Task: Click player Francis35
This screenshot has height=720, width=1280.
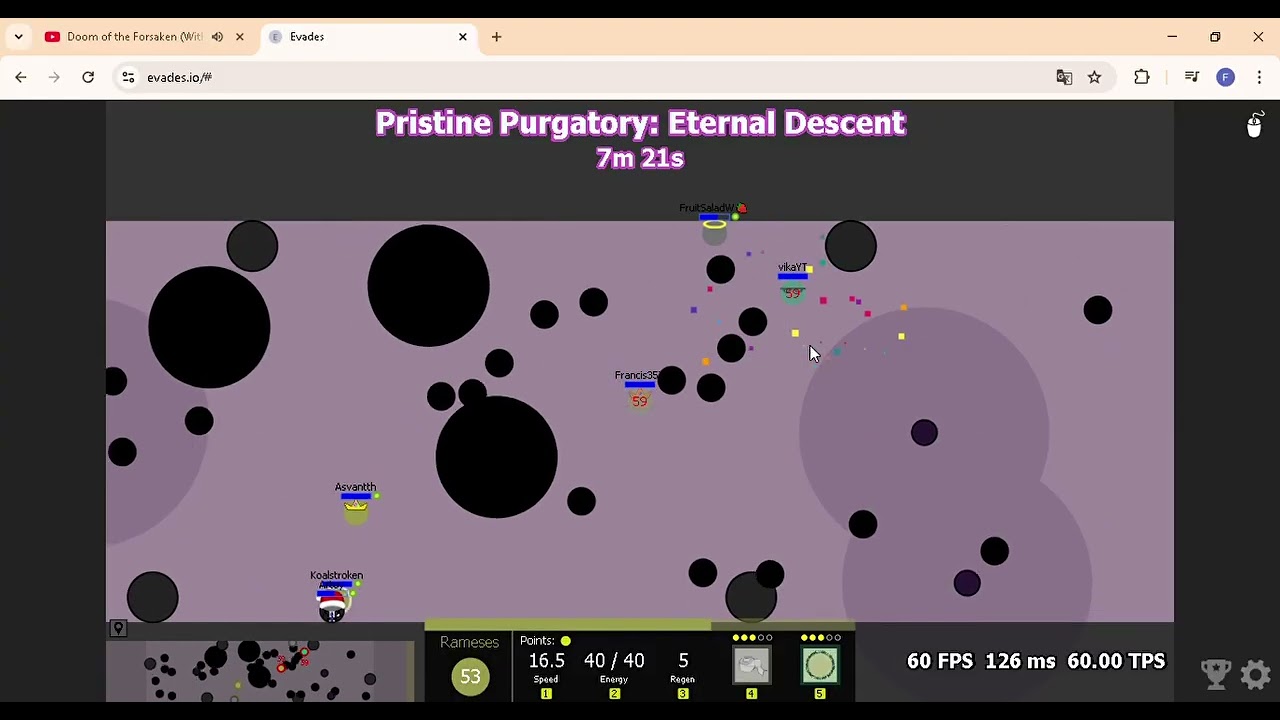Action: pyautogui.click(x=640, y=400)
